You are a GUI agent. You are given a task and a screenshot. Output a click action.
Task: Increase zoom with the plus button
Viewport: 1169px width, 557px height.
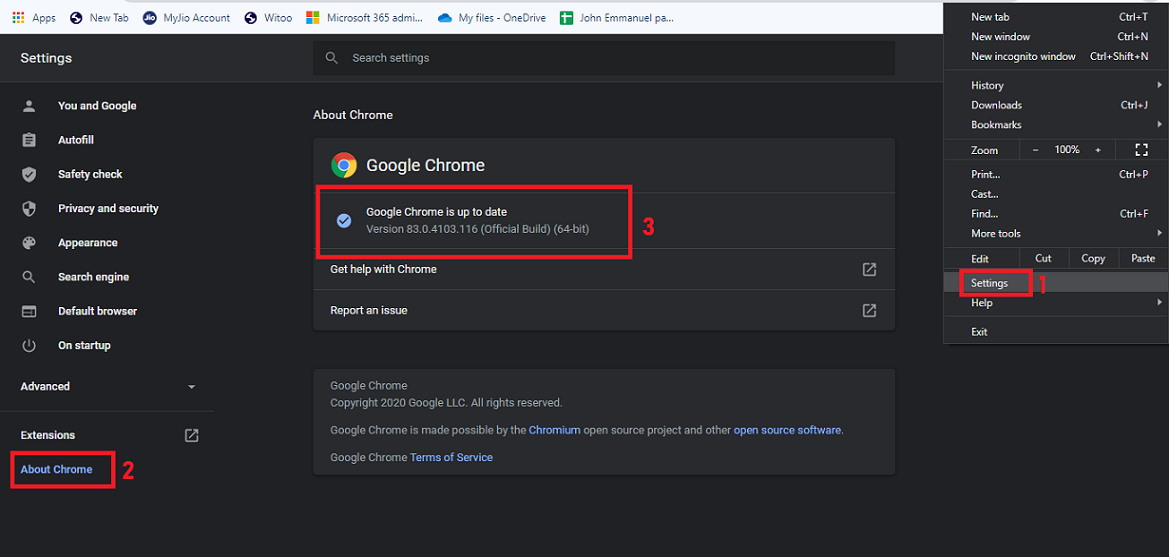(x=1097, y=150)
